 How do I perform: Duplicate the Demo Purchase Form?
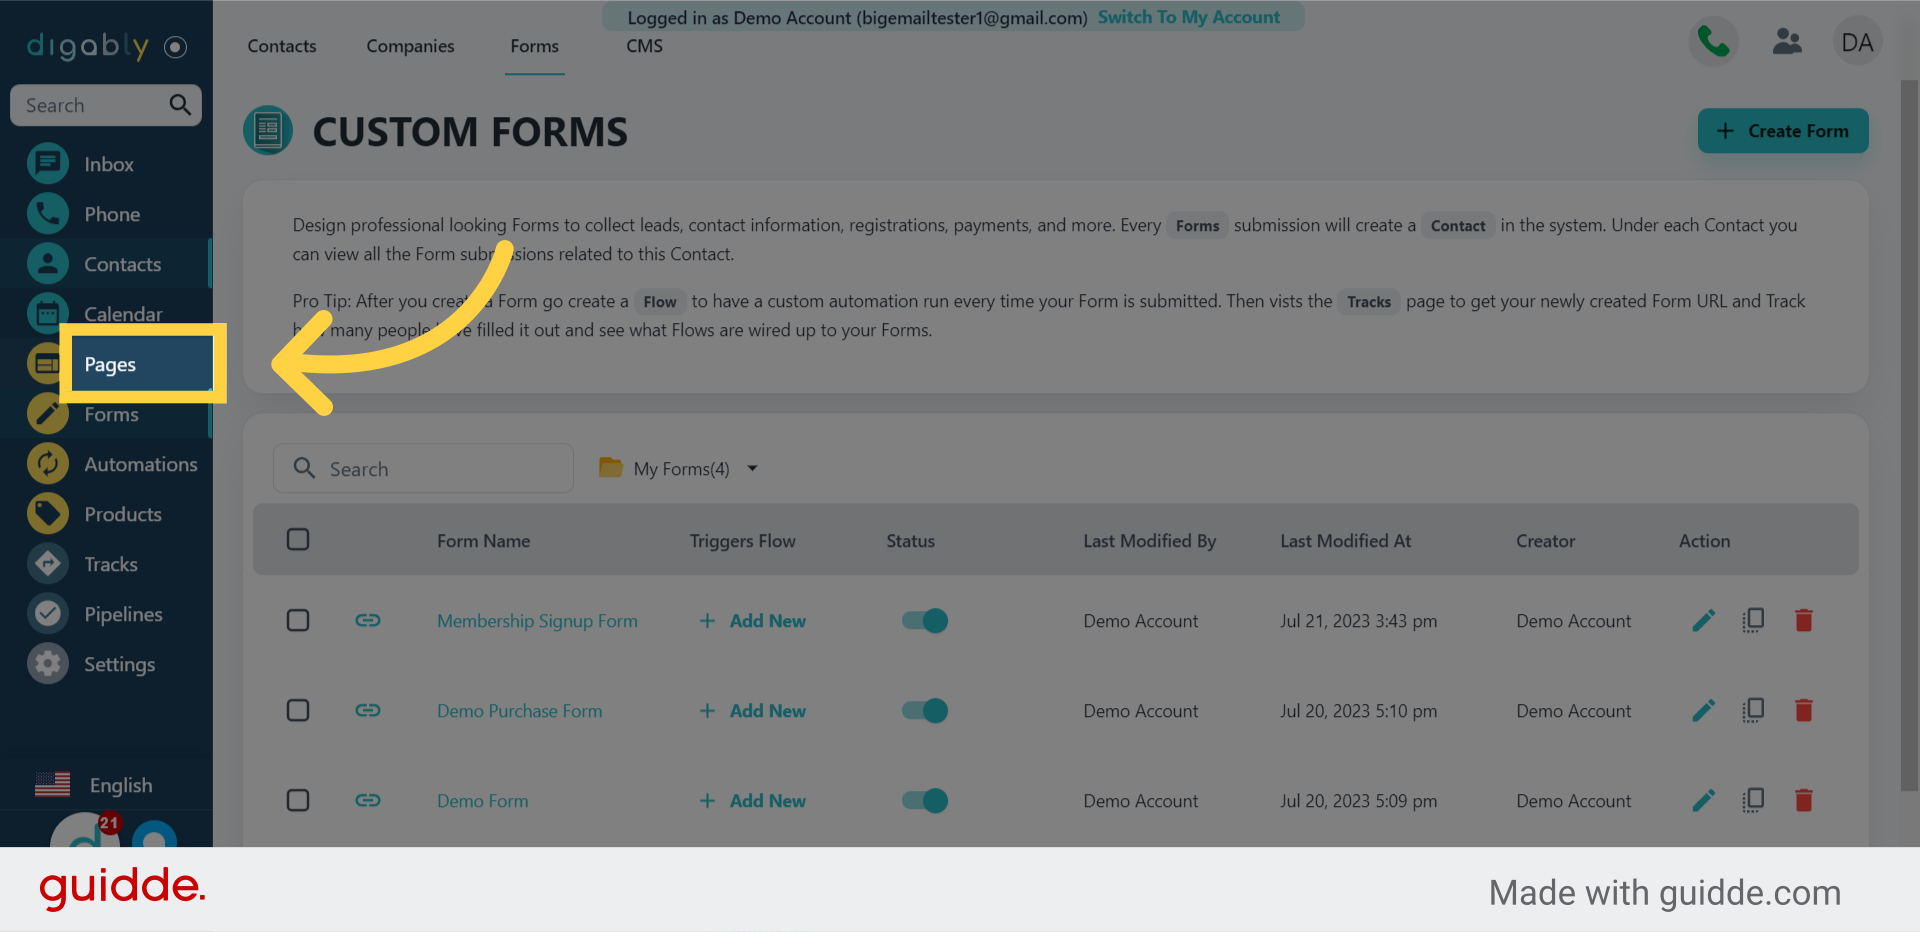pos(1753,711)
